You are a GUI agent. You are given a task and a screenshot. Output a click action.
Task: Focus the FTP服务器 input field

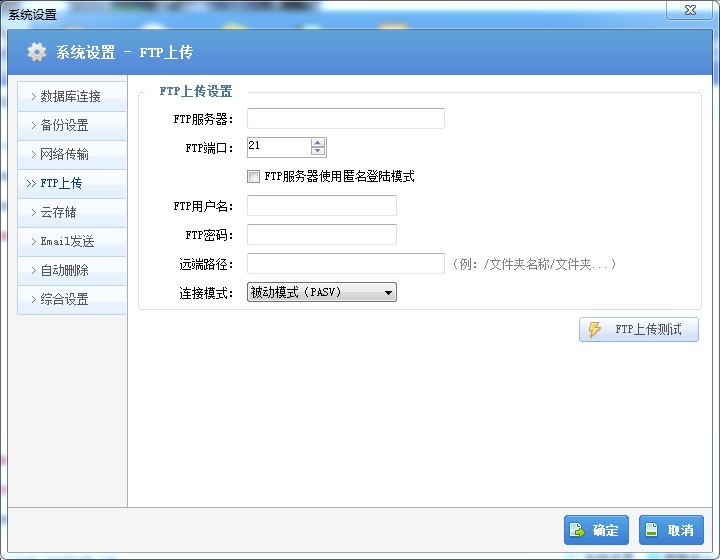[346, 118]
